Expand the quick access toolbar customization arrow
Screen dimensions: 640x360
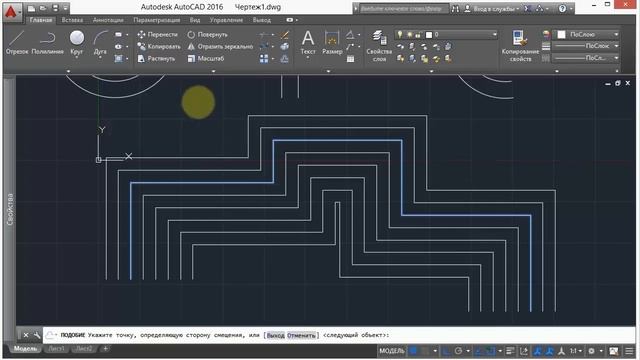65,8
